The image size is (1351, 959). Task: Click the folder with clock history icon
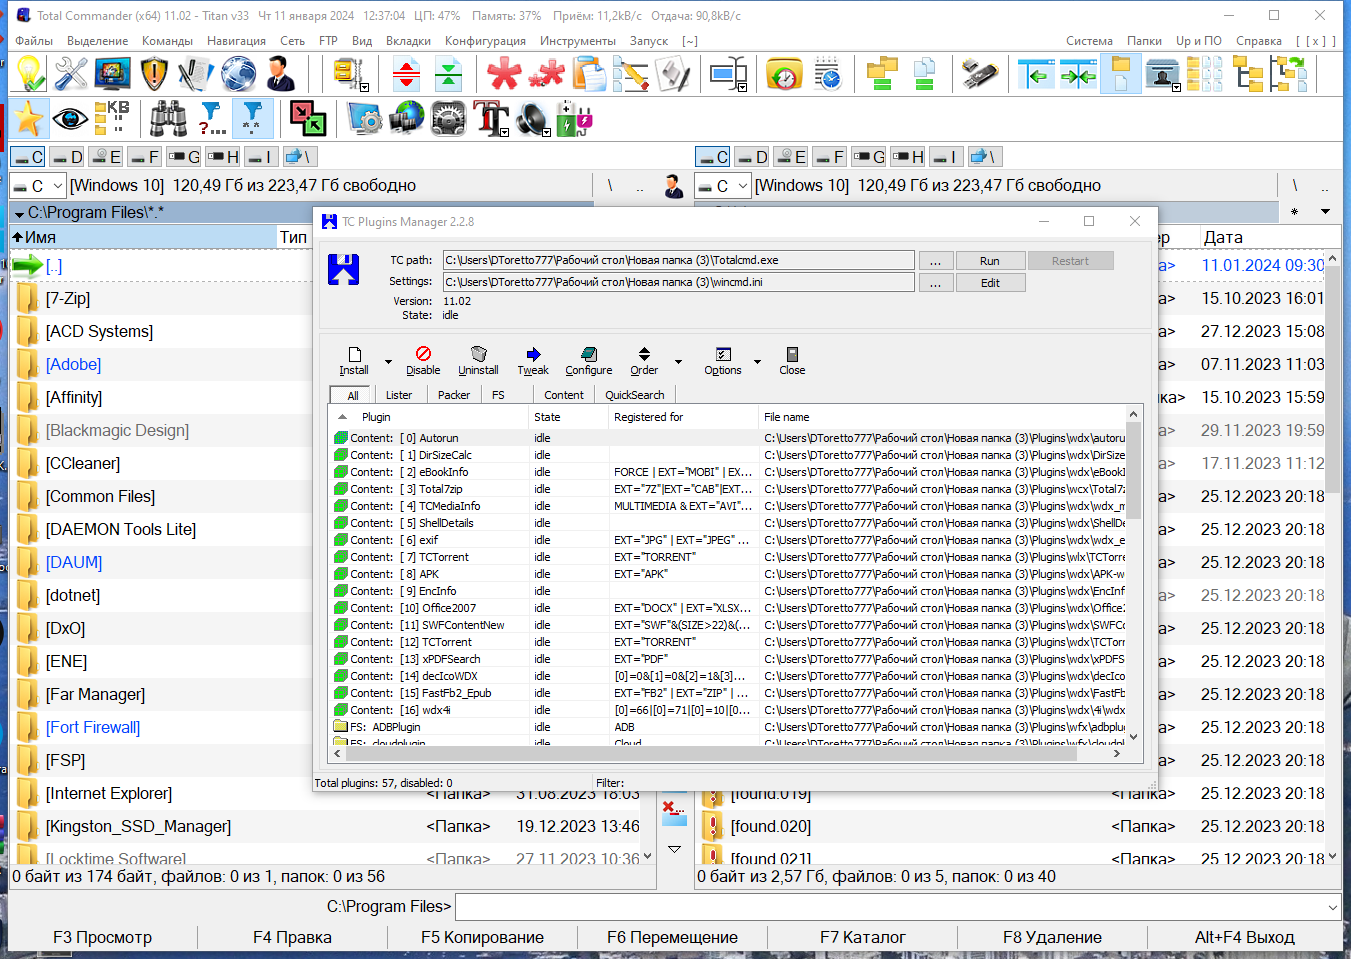(785, 74)
